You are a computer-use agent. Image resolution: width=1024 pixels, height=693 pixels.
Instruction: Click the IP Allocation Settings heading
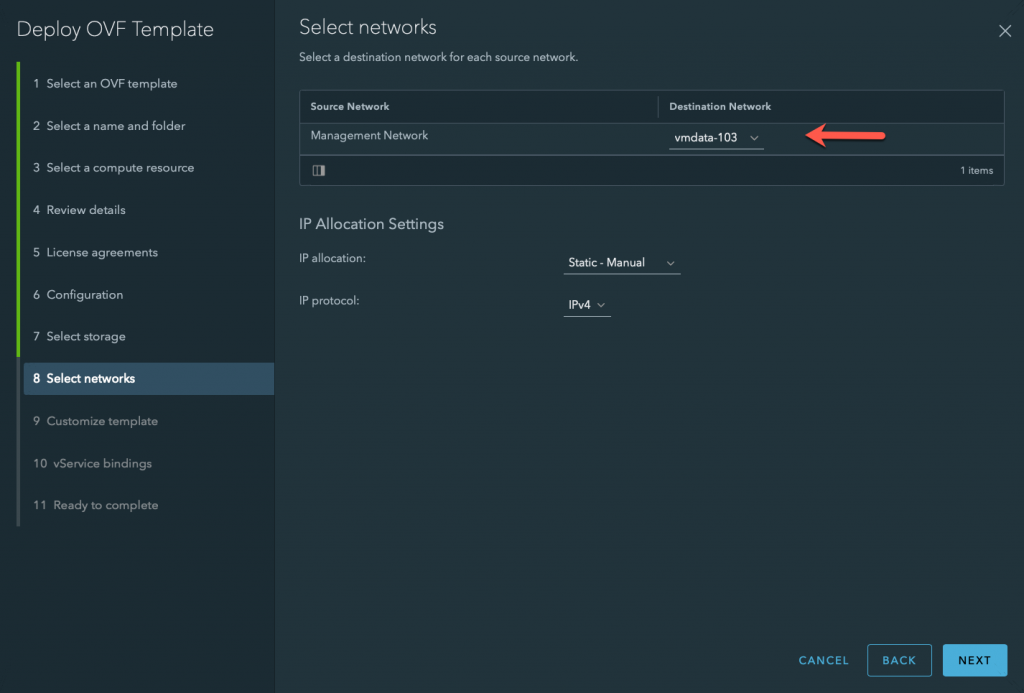coord(371,224)
